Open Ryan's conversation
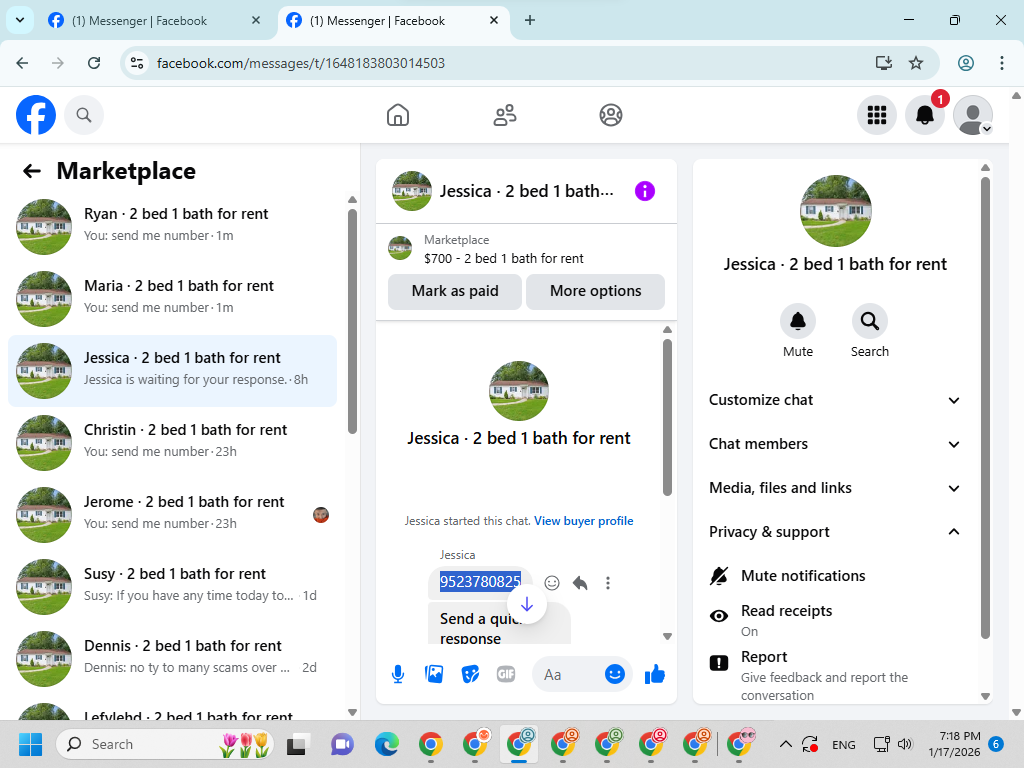 point(172,227)
